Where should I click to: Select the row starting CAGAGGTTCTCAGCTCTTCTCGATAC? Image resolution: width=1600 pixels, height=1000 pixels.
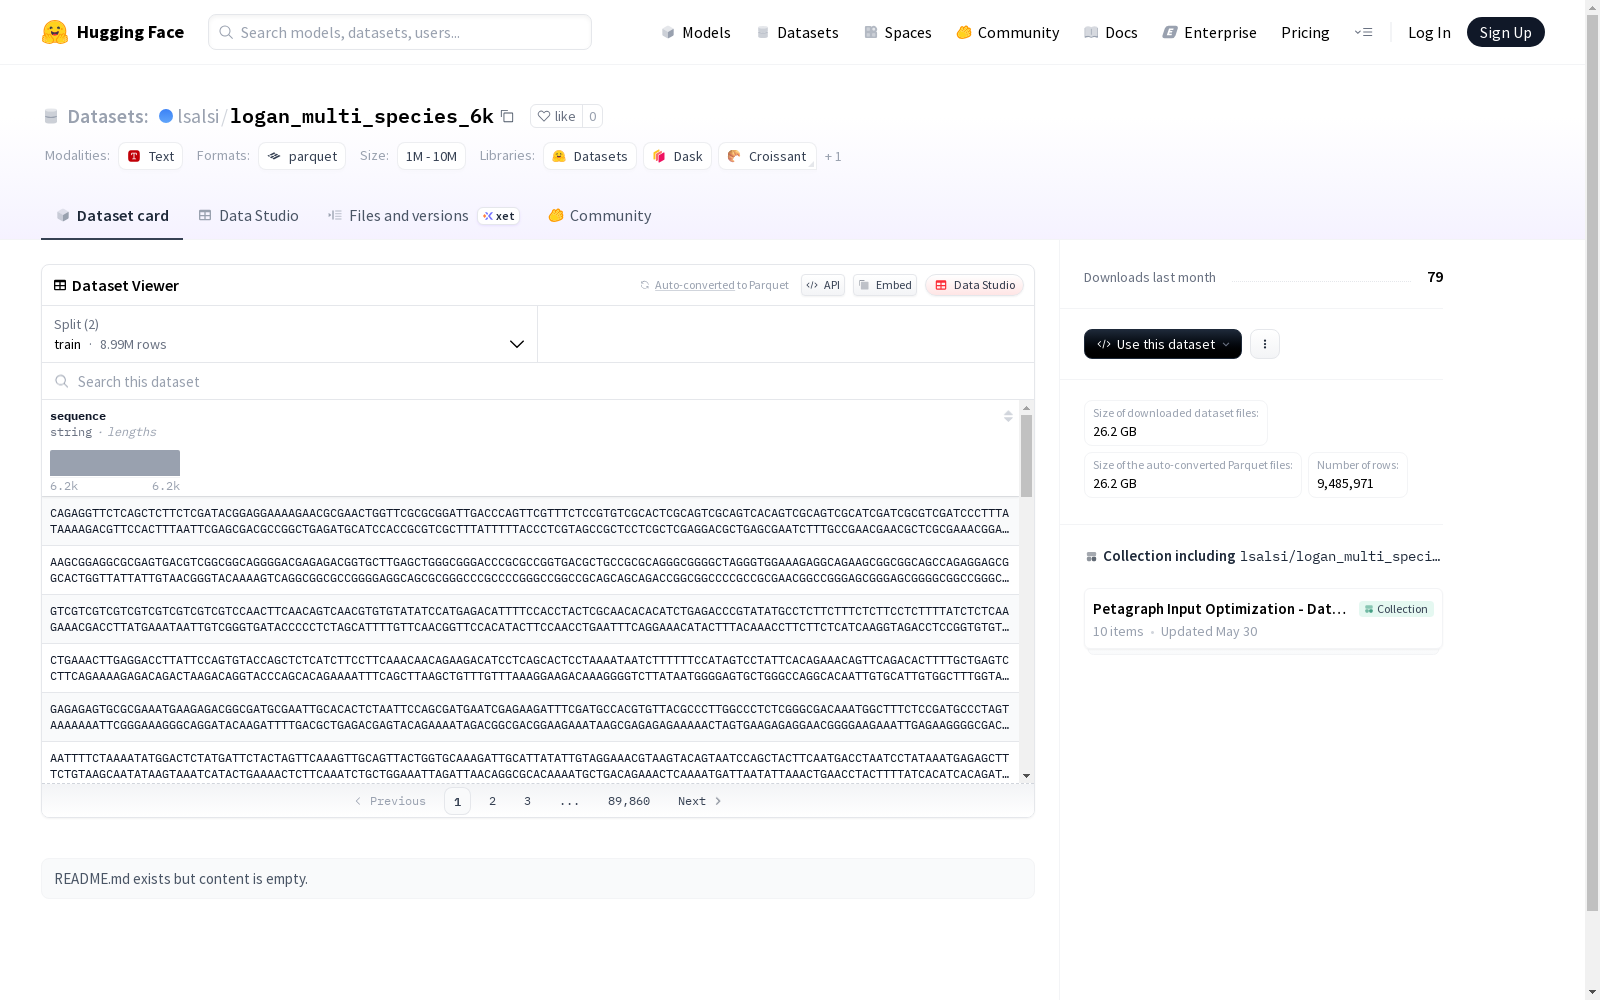tap(530, 521)
